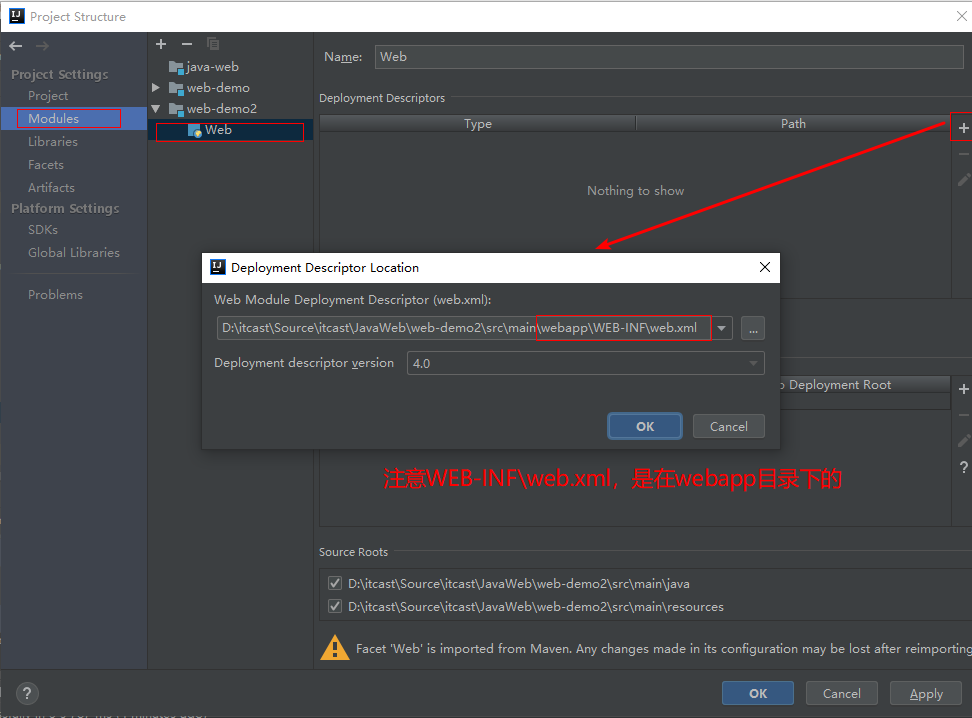The width and height of the screenshot is (972, 718).
Task: Click Cancel in Project Structure window
Action: pos(841,693)
